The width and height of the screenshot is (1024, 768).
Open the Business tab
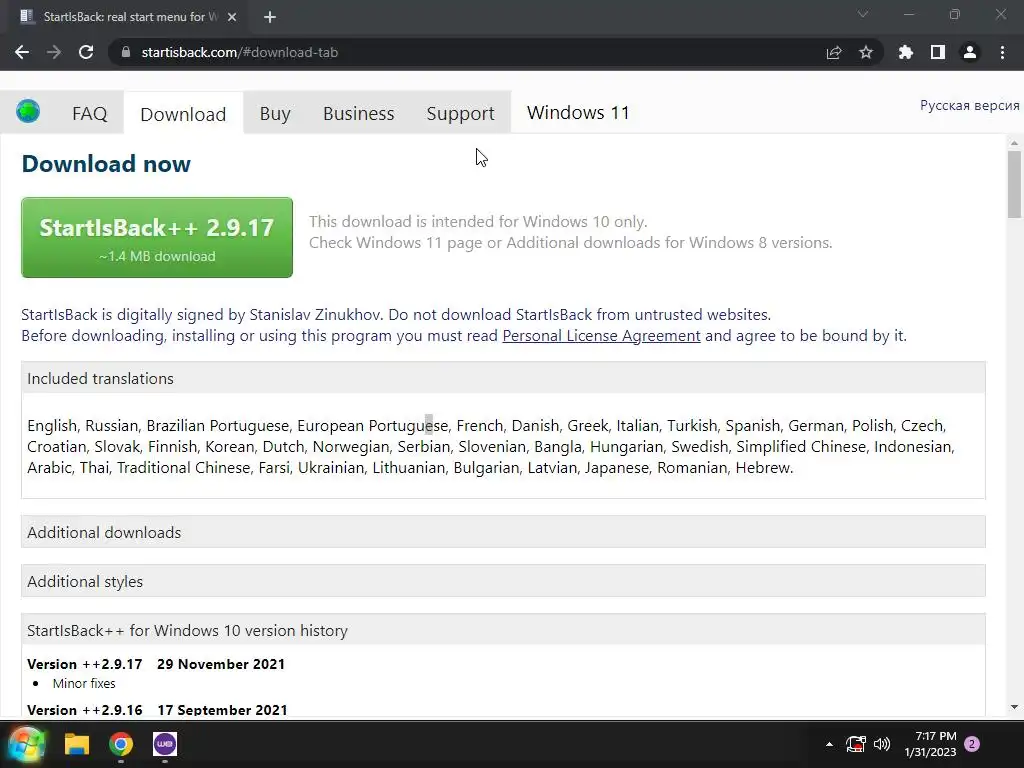tap(359, 114)
